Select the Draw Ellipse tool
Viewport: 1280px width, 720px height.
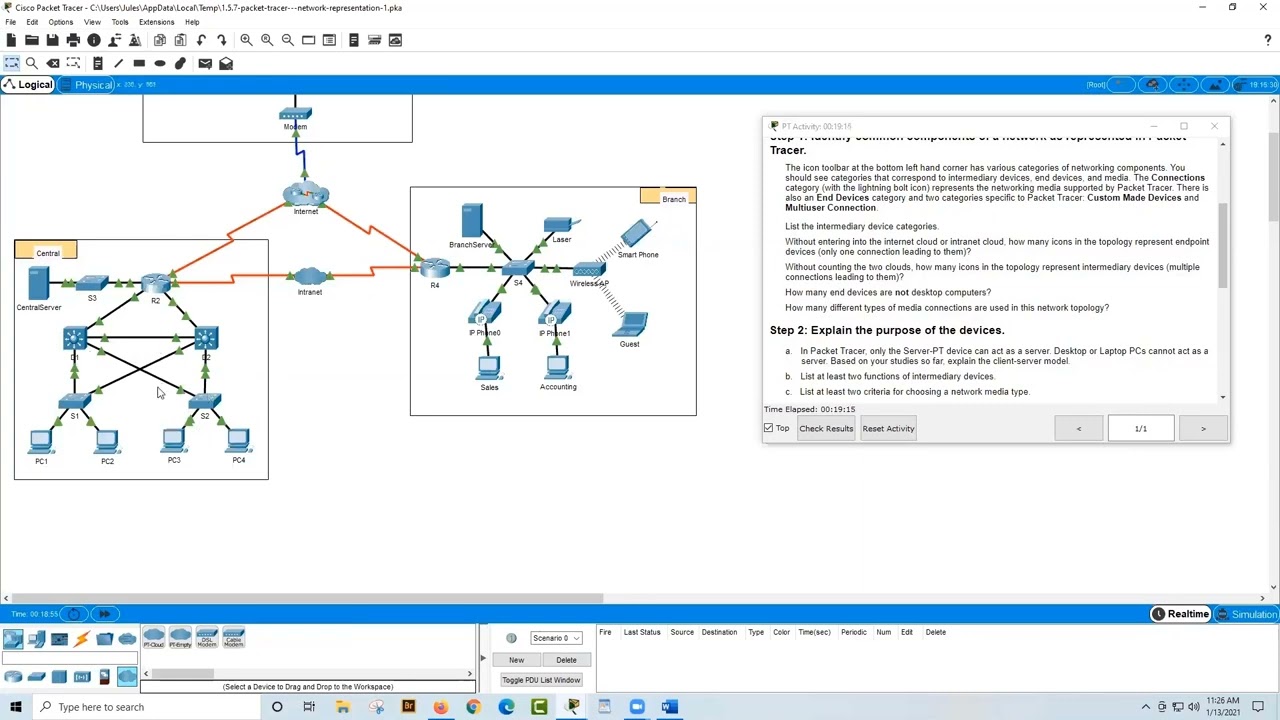(x=160, y=63)
